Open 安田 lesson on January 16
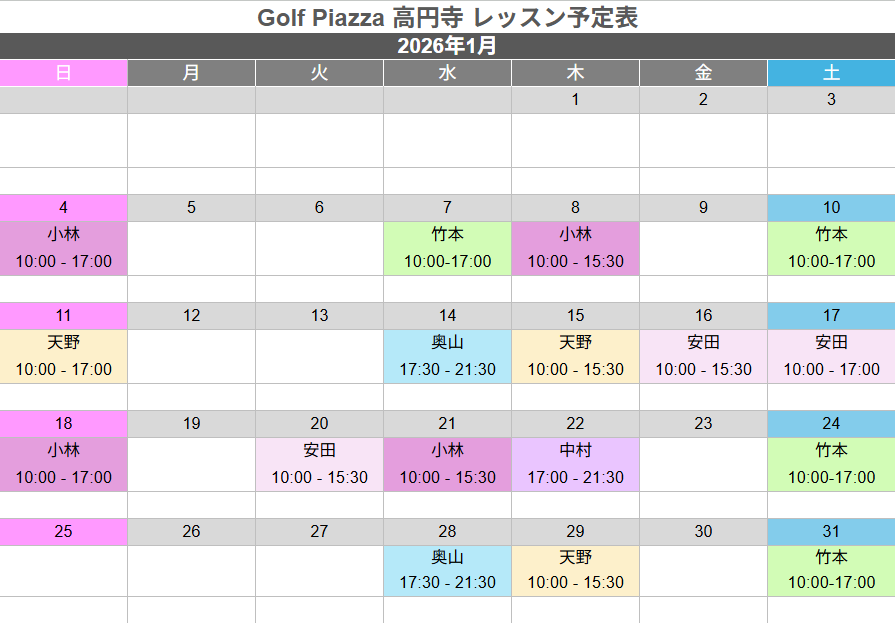The image size is (895, 623). pos(703,356)
